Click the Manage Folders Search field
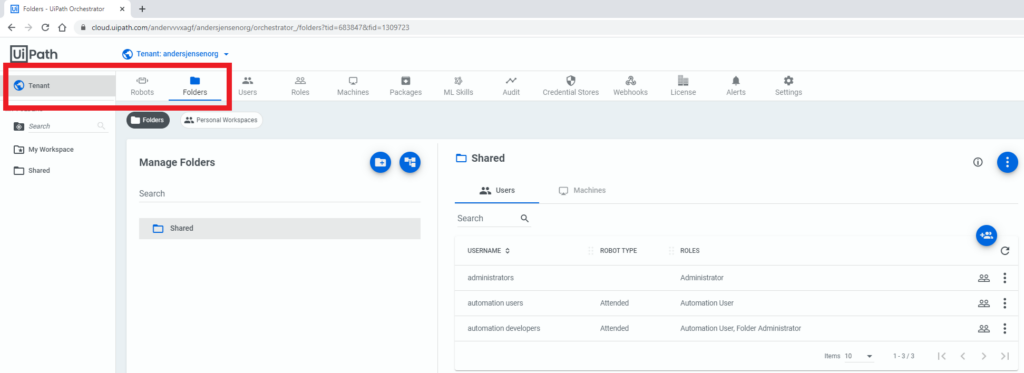1024x373 pixels. coord(280,194)
